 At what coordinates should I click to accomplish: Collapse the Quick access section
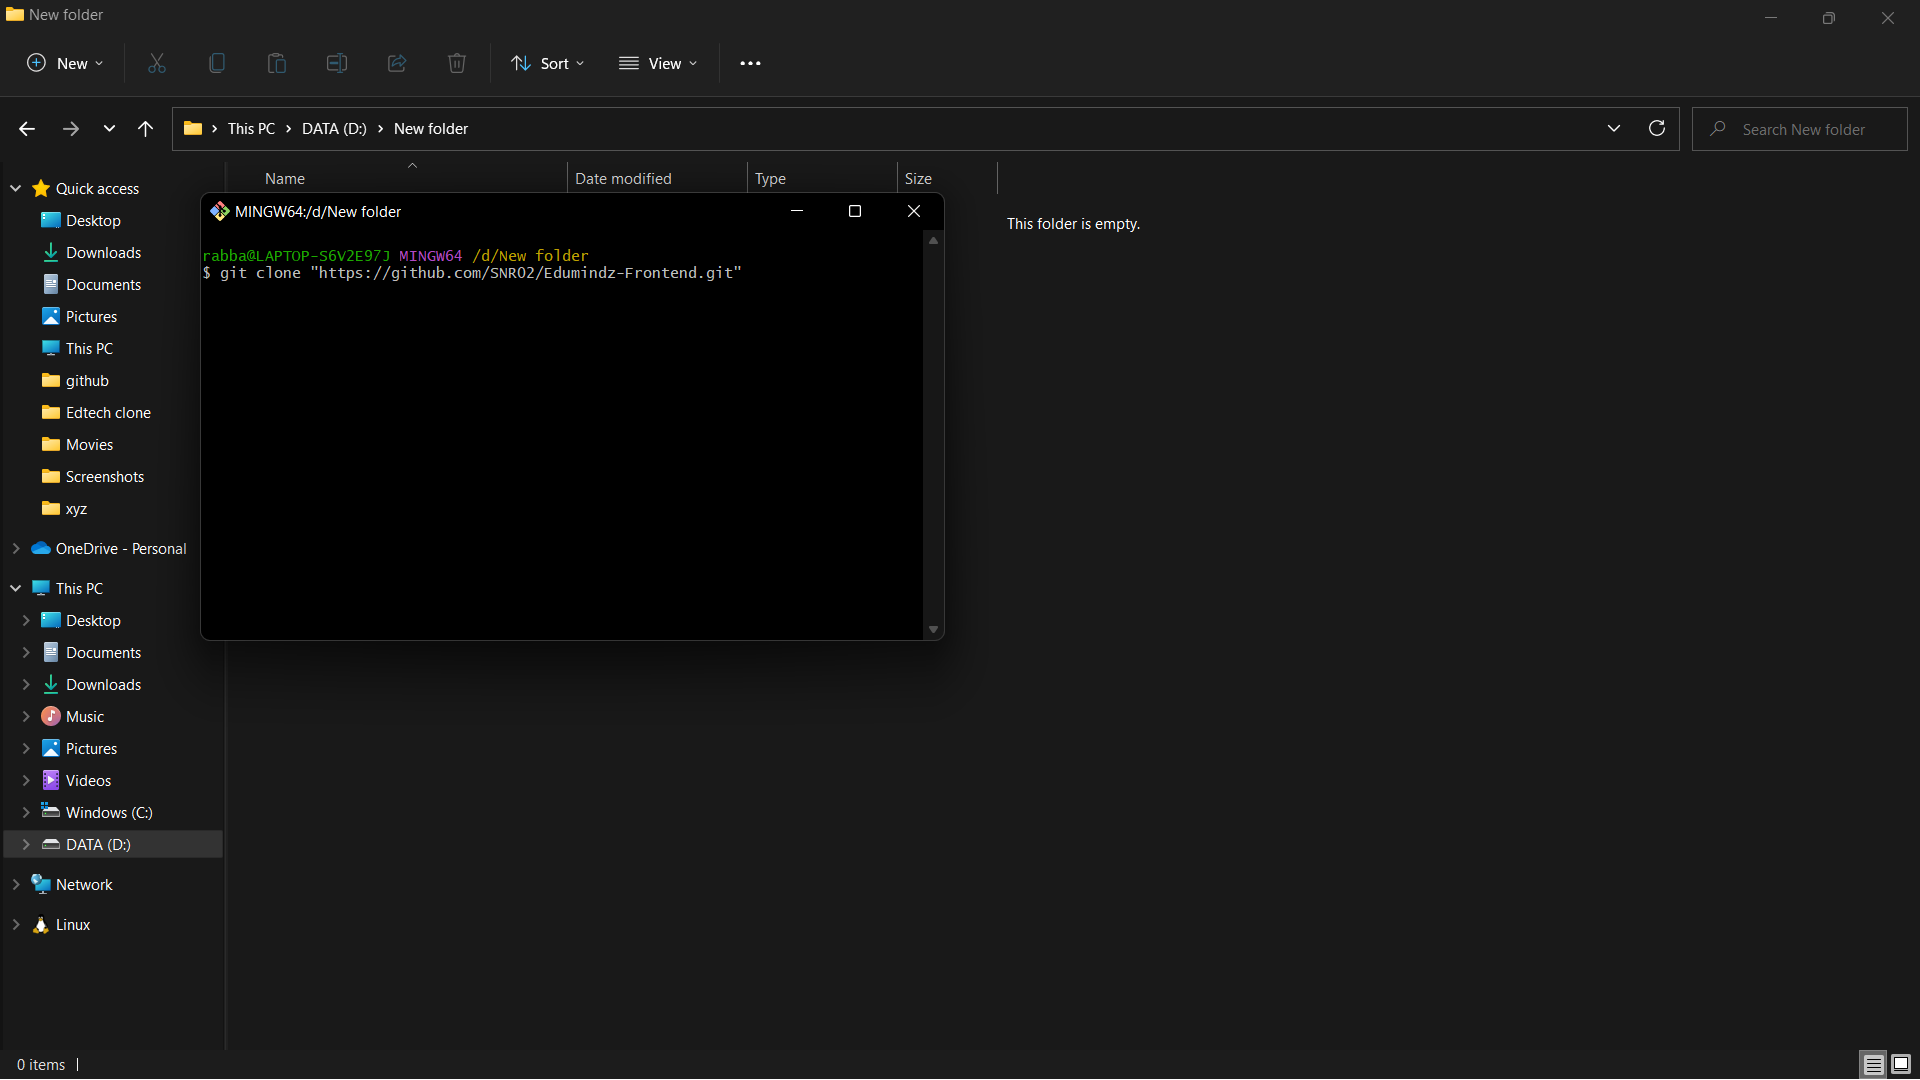[16, 188]
